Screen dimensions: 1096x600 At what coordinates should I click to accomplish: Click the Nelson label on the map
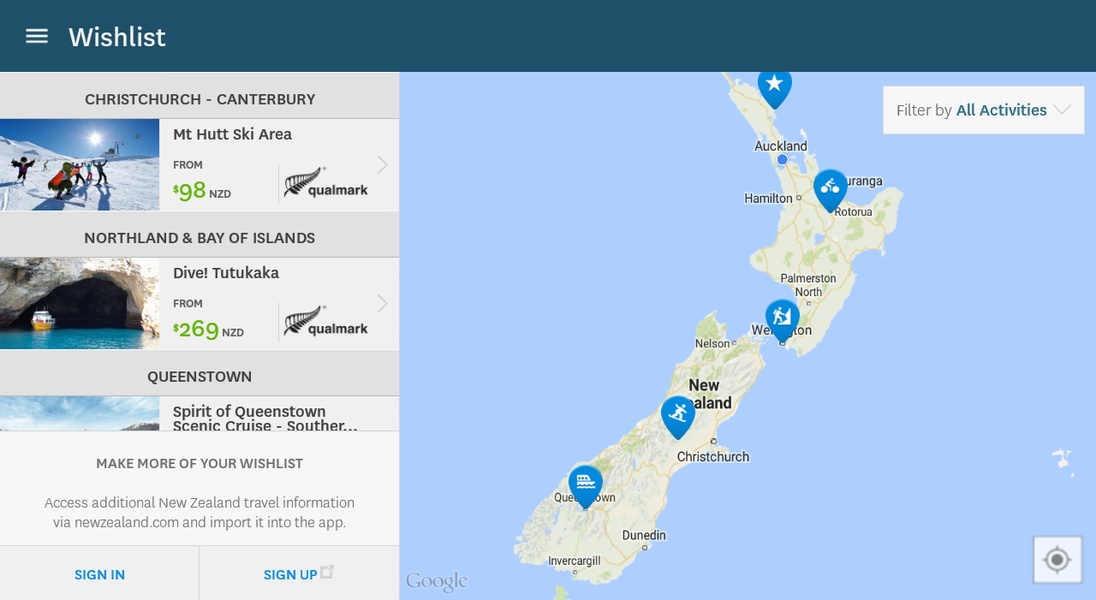712,343
